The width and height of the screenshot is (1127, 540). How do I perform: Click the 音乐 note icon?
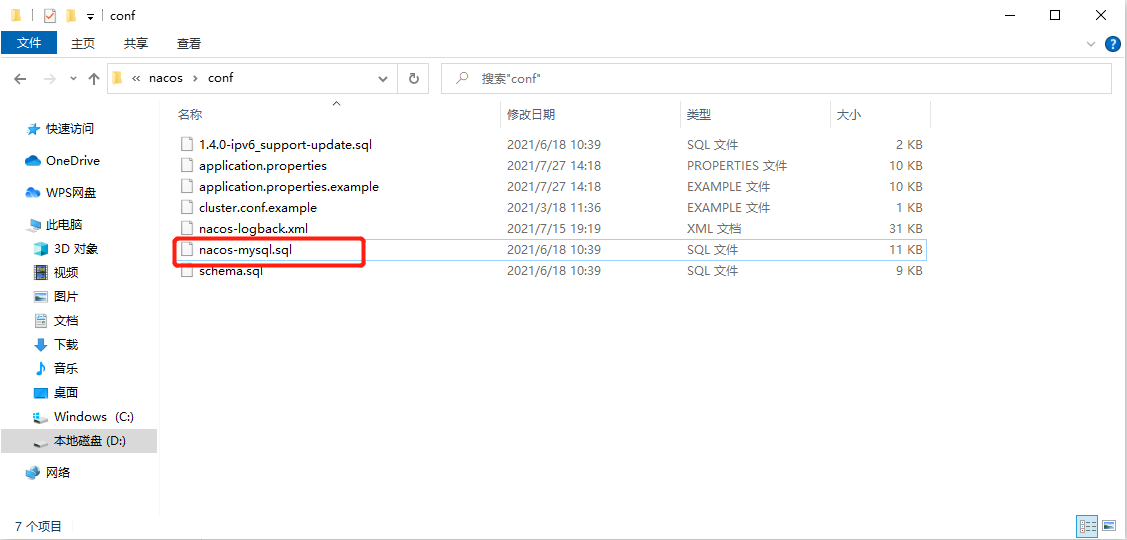point(41,369)
